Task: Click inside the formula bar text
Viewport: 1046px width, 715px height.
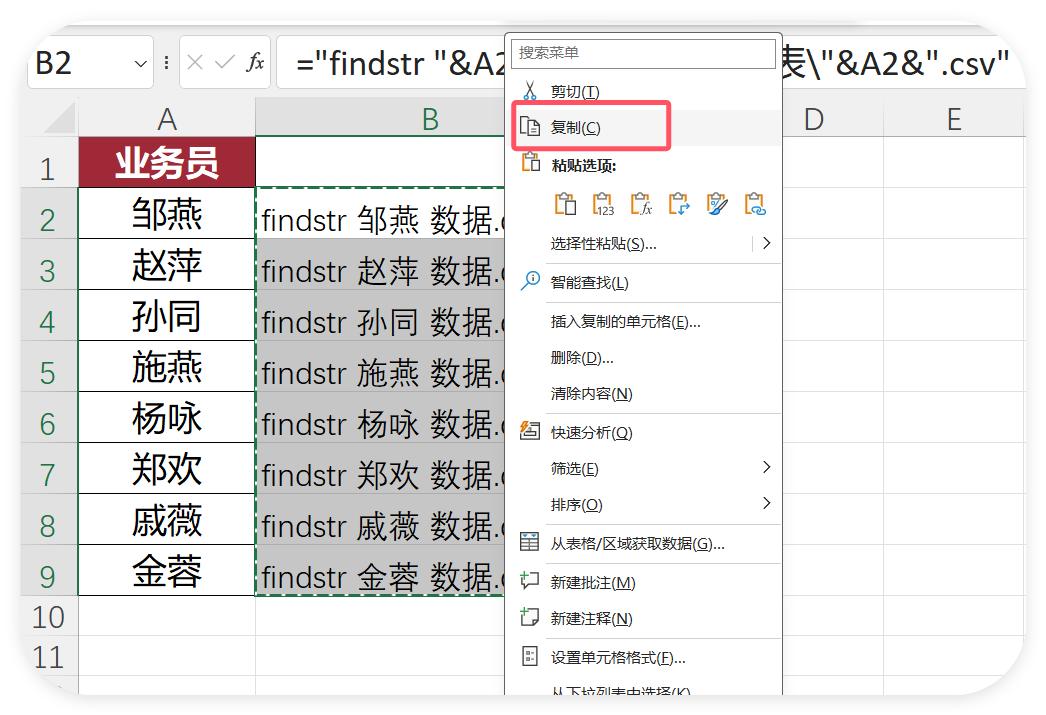Action: point(400,63)
